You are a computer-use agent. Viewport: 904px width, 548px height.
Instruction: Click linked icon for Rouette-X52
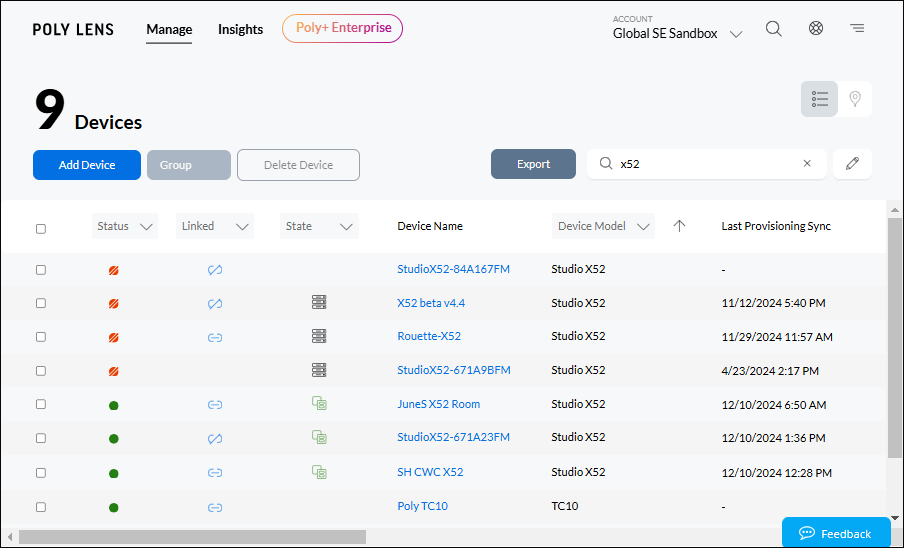[x=215, y=338]
